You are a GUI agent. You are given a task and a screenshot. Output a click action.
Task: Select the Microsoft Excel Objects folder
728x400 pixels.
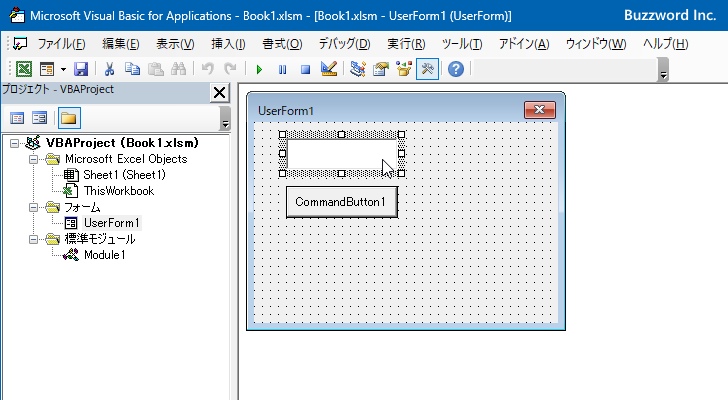coord(126,159)
